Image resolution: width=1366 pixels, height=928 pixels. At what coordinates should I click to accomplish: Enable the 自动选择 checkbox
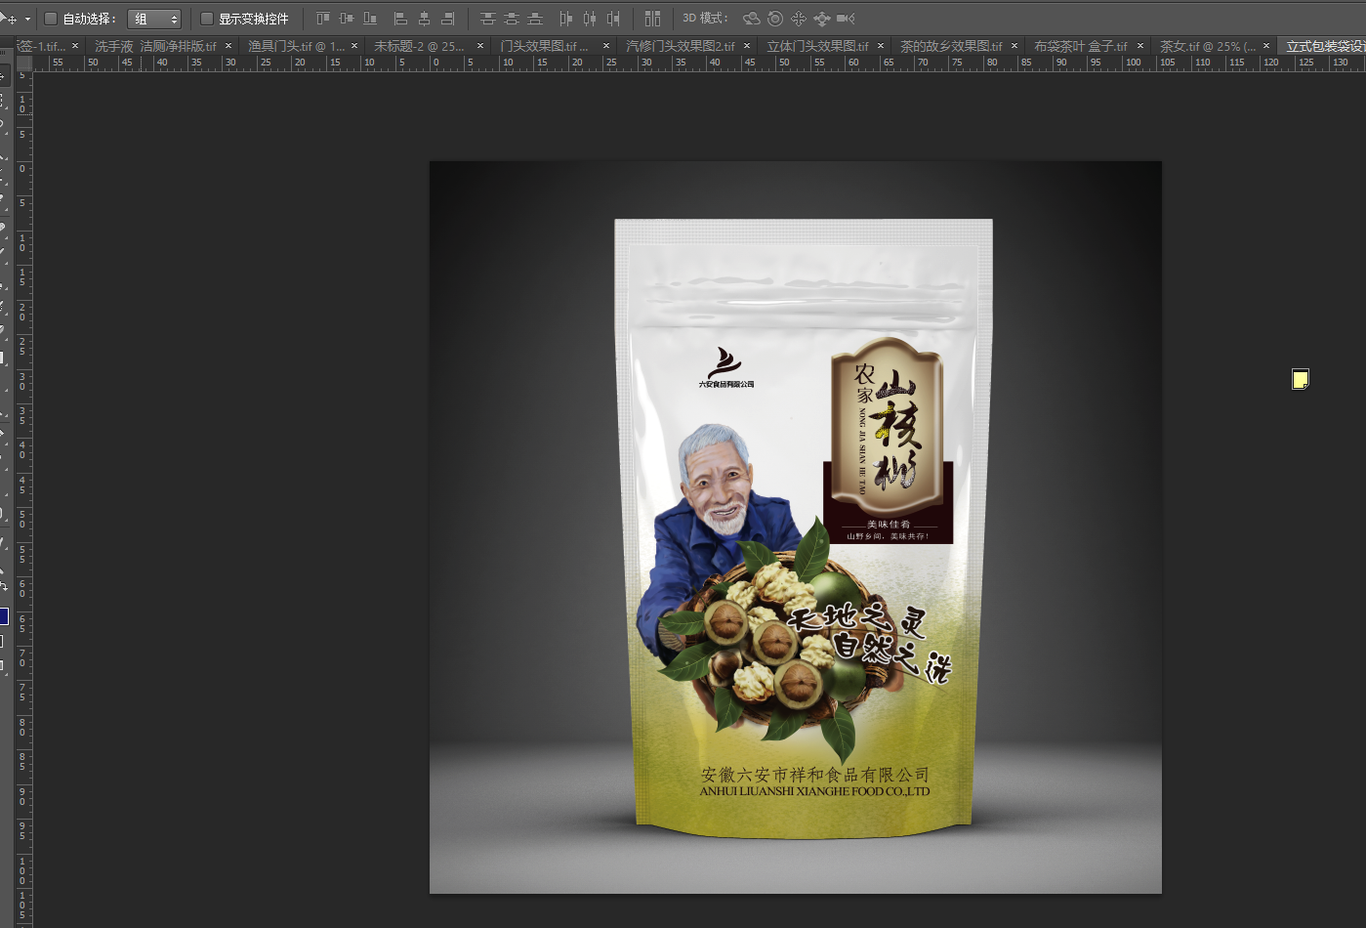pyautogui.click(x=51, y=18)
